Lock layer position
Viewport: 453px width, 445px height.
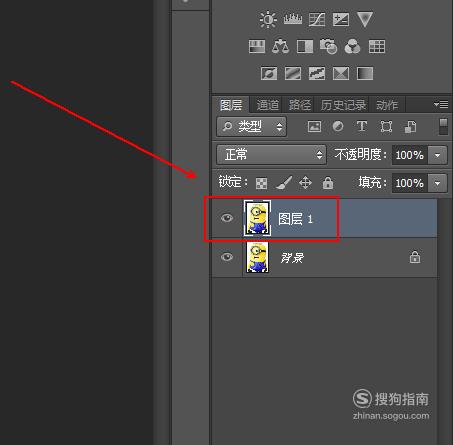click(x=305, y=183)
